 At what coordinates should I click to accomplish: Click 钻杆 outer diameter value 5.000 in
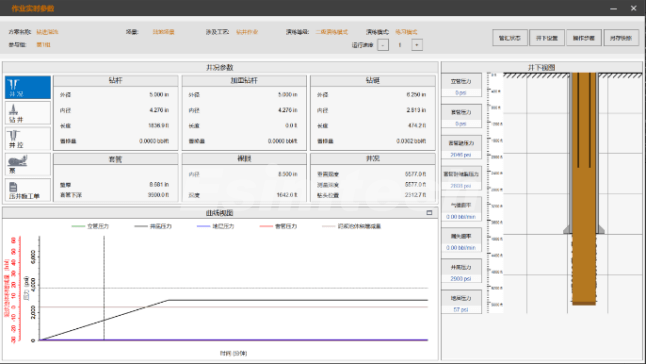point(159,95)
